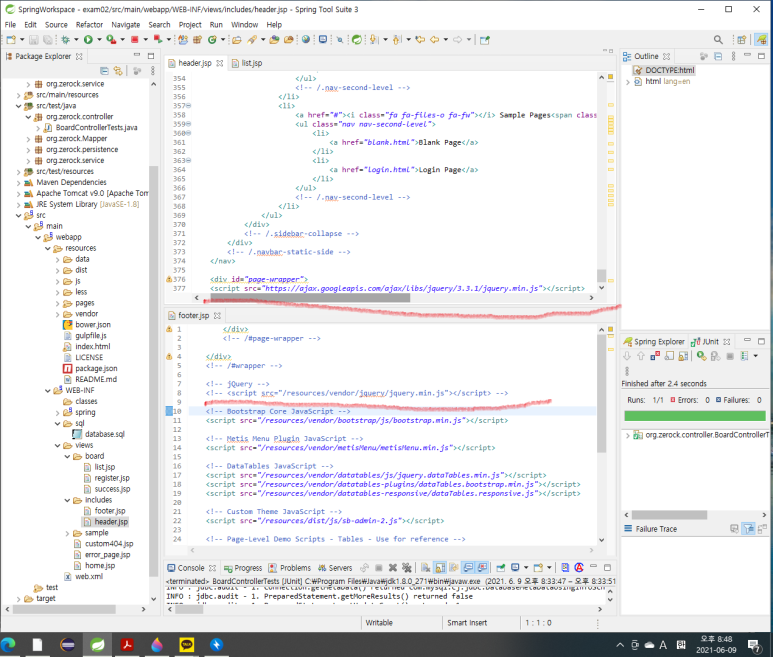Toggle Word Wrap in Console toolbar

[454, 567]
